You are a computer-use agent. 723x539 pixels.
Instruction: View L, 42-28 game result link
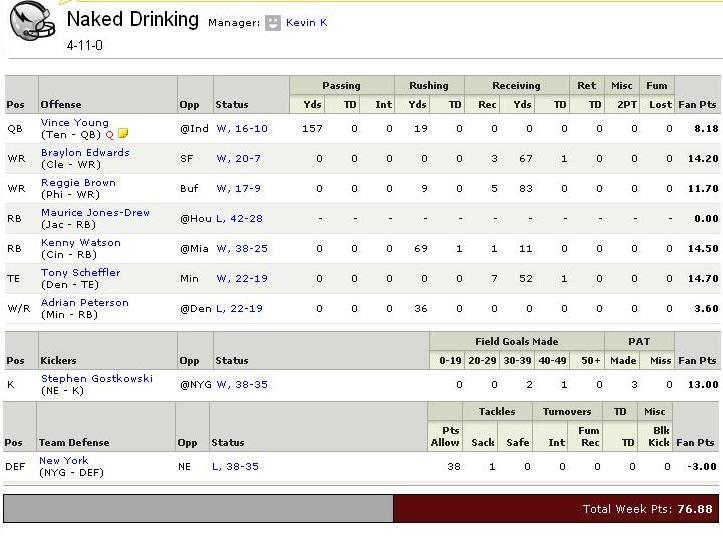coord(239,219)
